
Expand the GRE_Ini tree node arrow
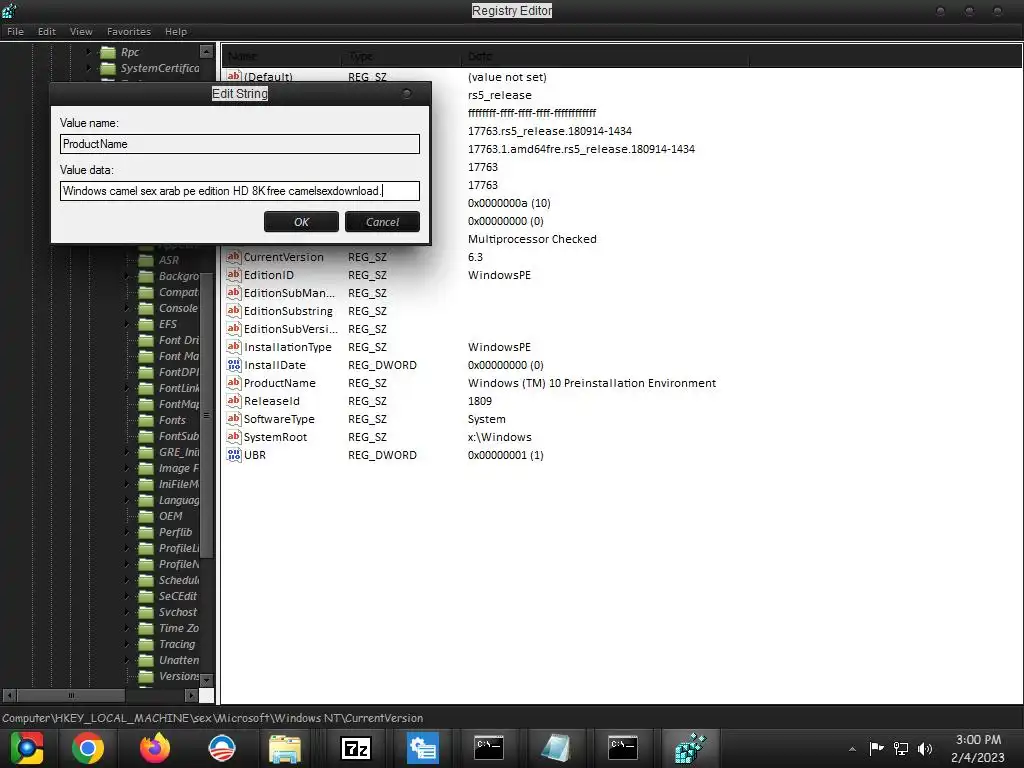pyautogui.click(x=127, y=452)
